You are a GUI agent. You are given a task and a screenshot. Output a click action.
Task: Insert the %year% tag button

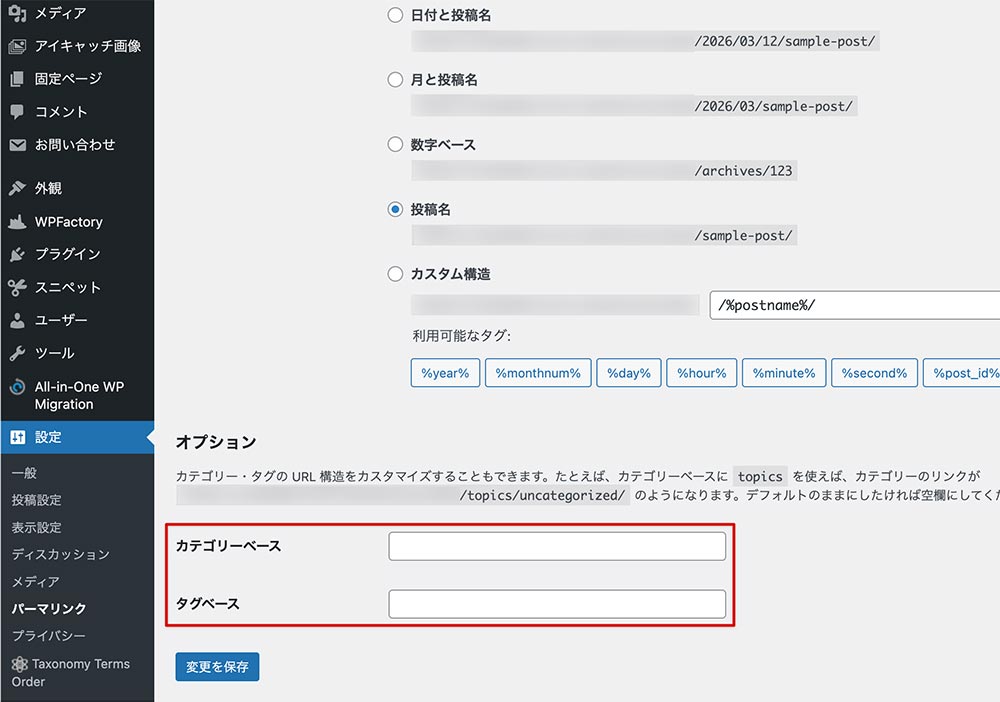tap(445, 373)
